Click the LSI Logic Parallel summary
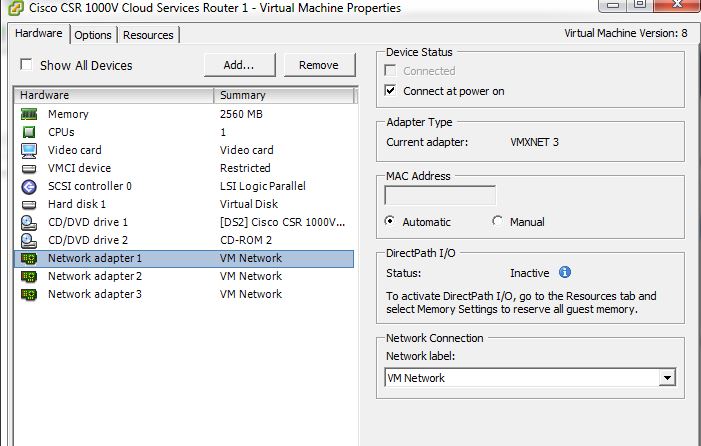 coord(263,186)
